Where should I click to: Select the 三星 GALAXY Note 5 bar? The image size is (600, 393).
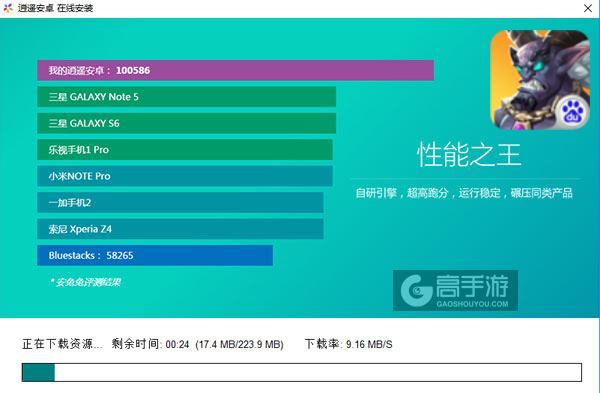pos(186,97)
